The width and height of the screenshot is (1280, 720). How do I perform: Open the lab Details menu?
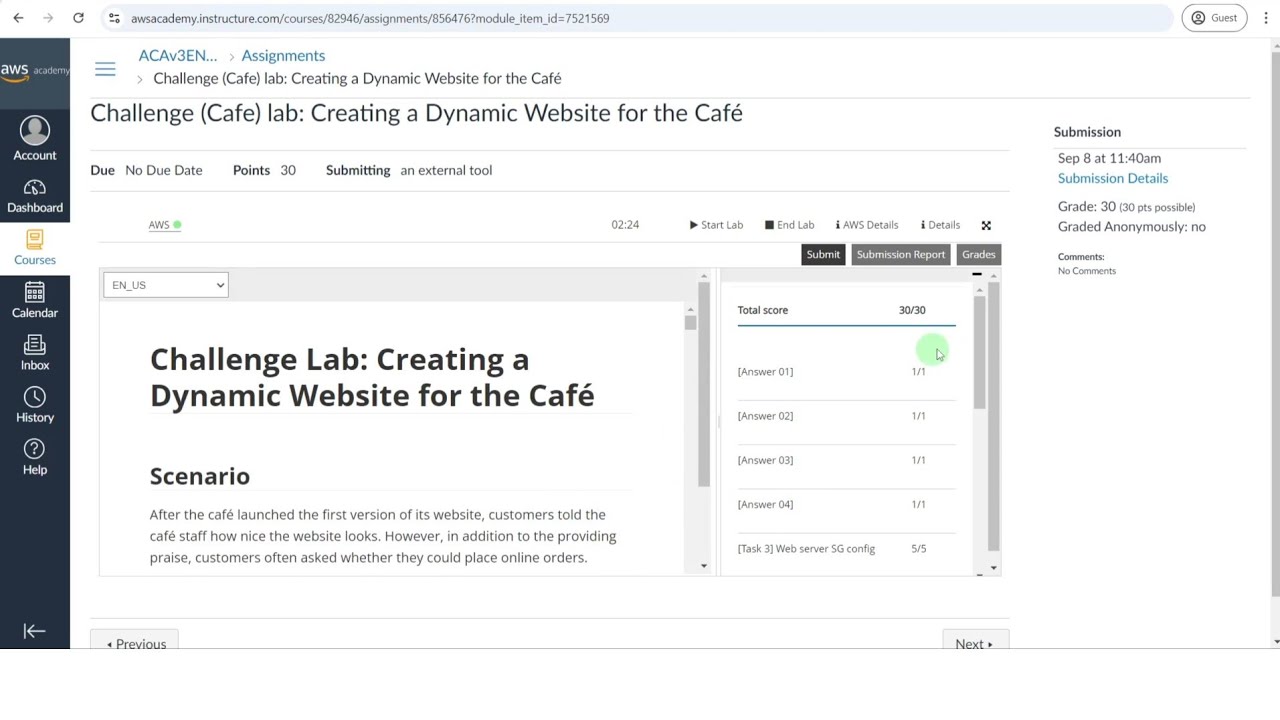940,225
